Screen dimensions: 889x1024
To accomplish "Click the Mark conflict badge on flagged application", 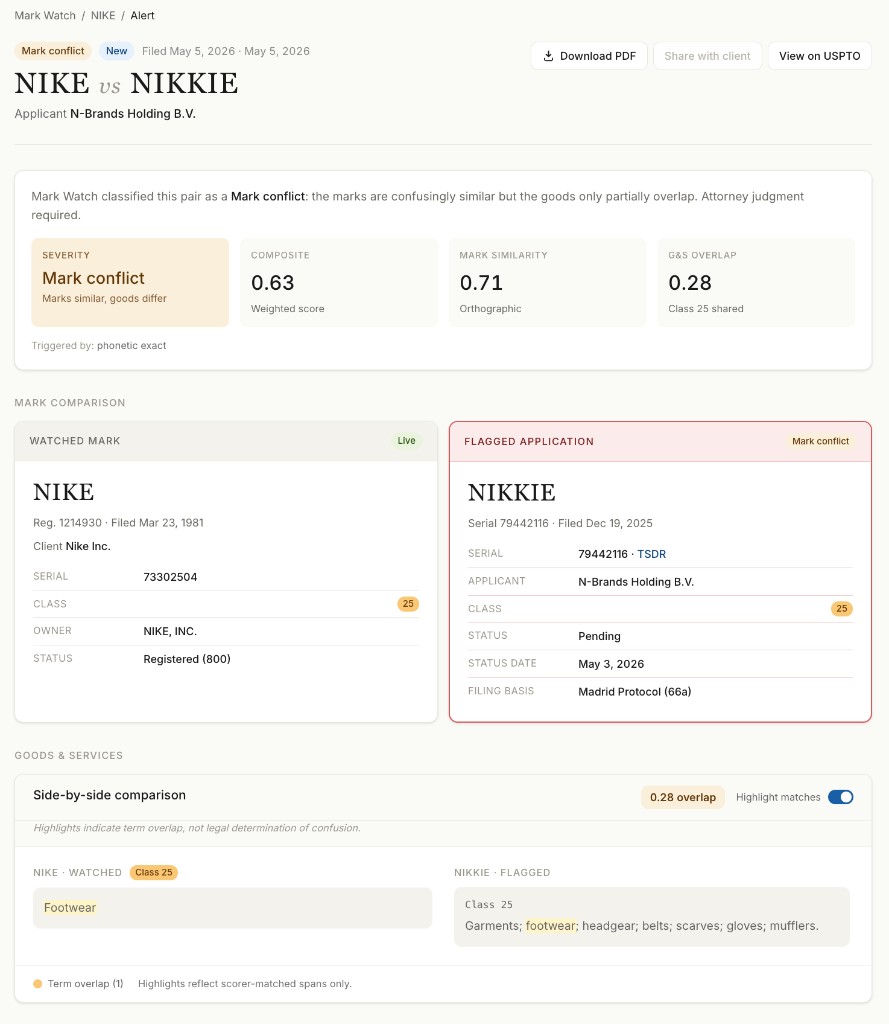I will 820,441.
